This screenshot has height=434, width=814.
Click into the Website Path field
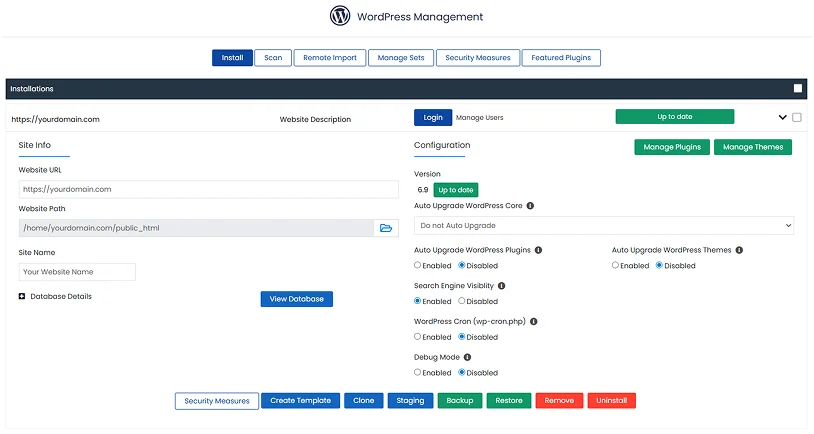[x=196, y=228]
